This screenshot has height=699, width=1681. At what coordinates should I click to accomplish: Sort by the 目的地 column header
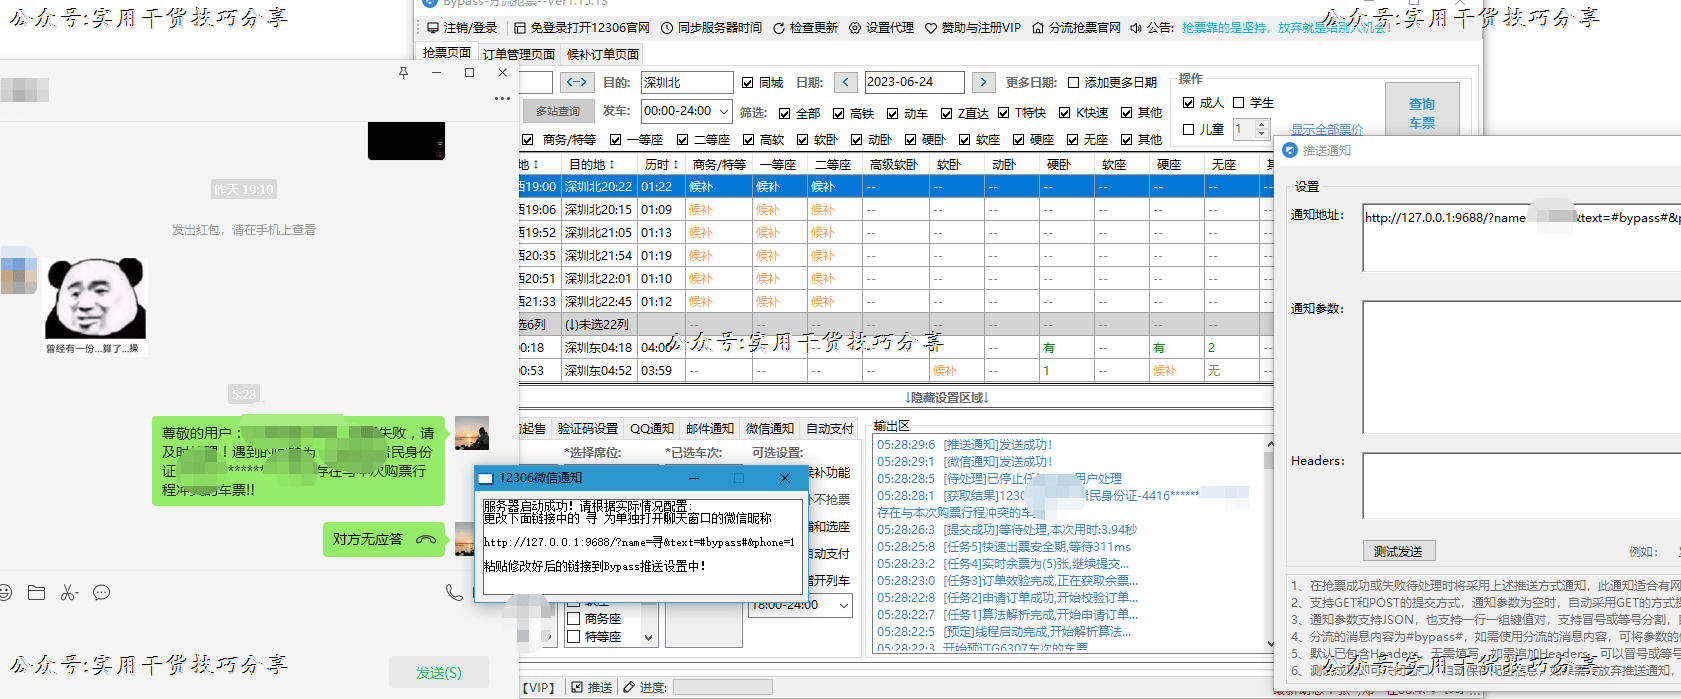[x=591, y=164]
